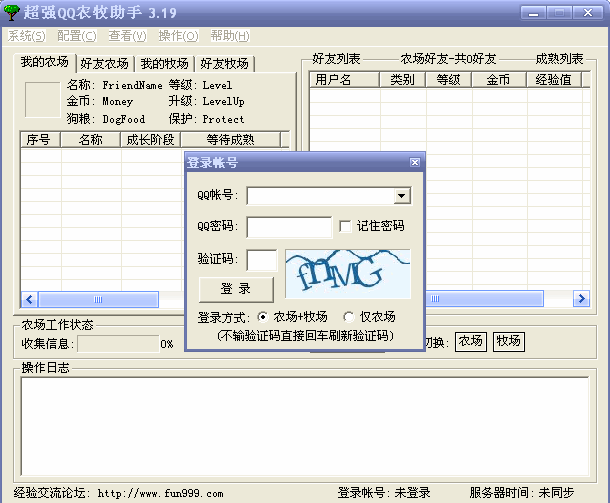Screen dimensions: 610x503
Task: Click the crop list horizontal scrollbar thumb
Action: pos(98,300)
